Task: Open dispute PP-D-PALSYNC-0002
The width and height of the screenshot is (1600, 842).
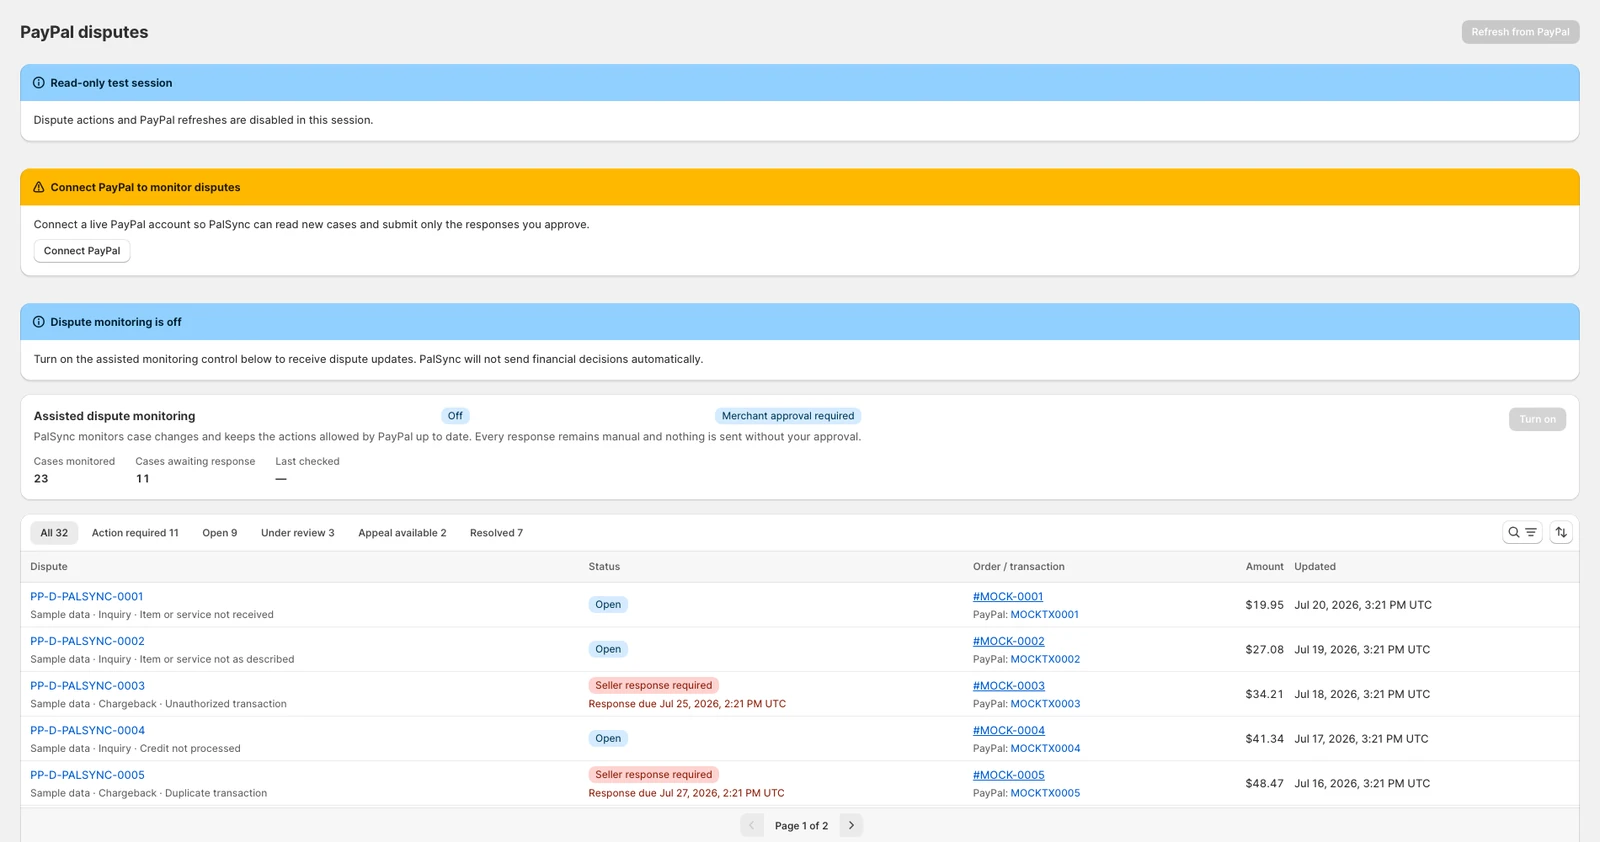Action: 87,641
